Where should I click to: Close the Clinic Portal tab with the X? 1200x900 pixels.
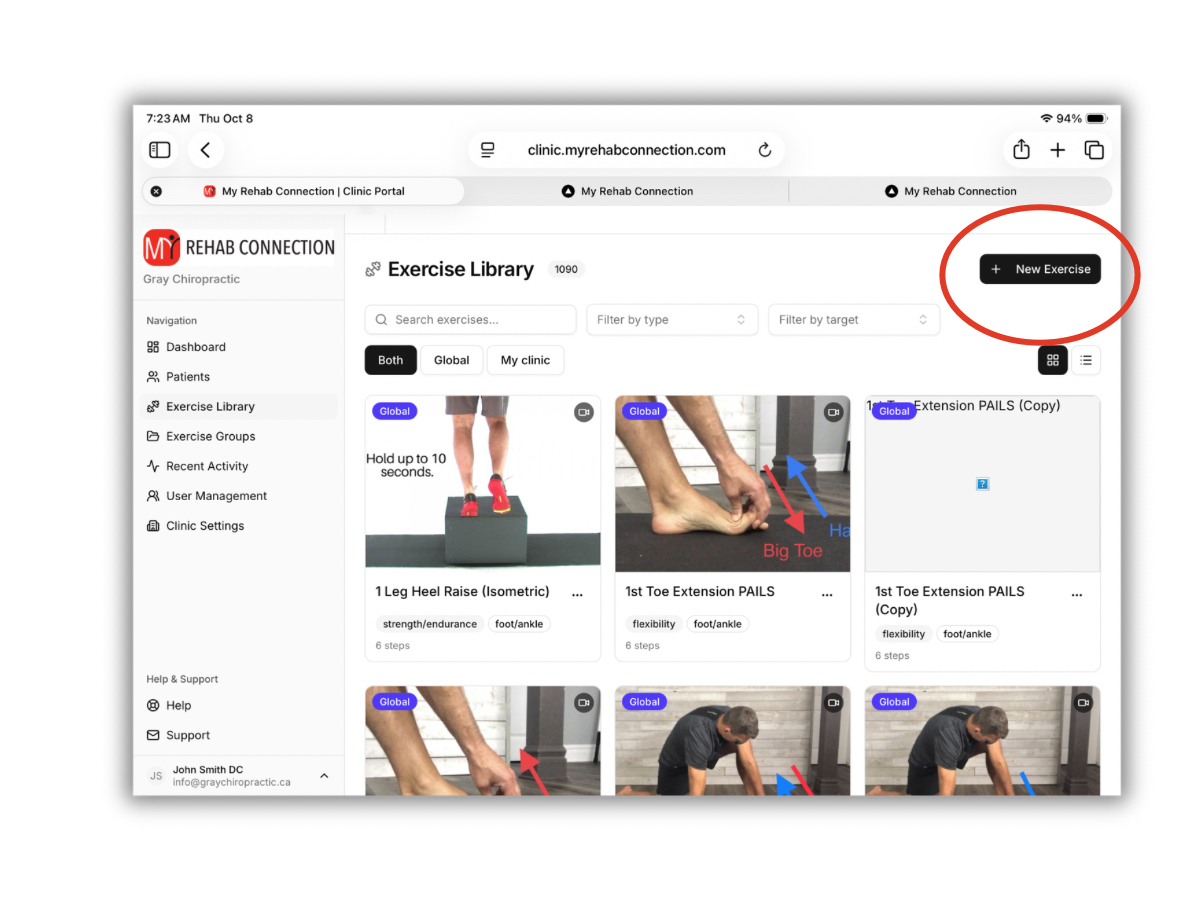156,191
